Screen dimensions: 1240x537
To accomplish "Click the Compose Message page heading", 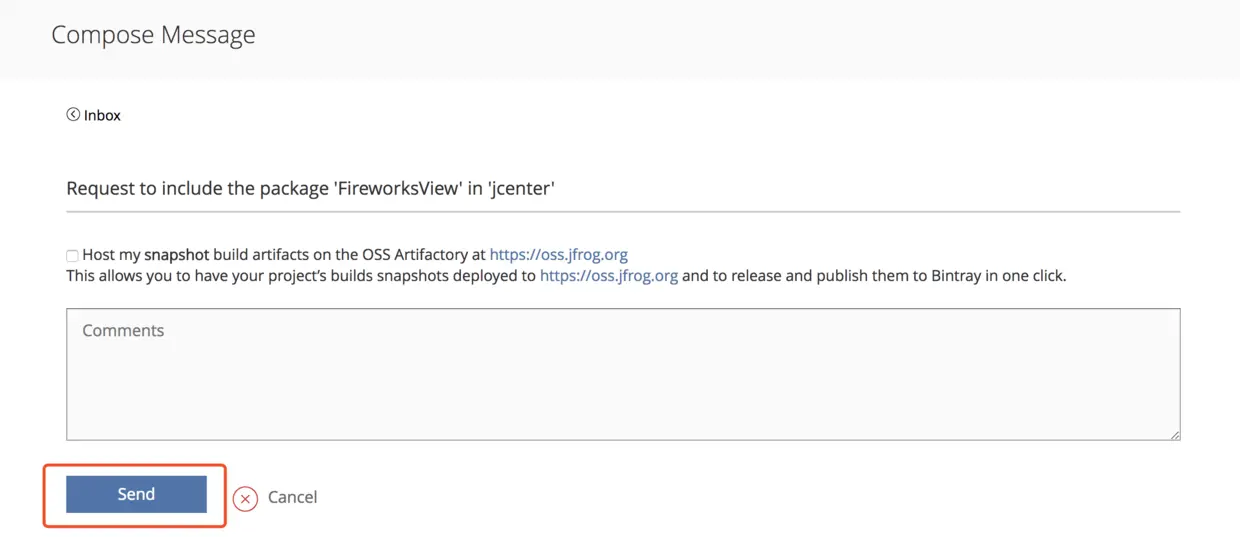I will pyautogui.click(x=153, y=34).
